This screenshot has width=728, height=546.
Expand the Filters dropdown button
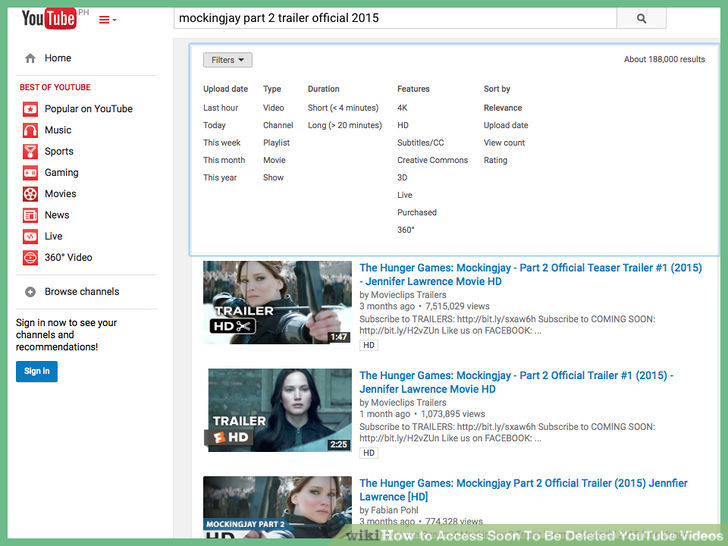228,60
